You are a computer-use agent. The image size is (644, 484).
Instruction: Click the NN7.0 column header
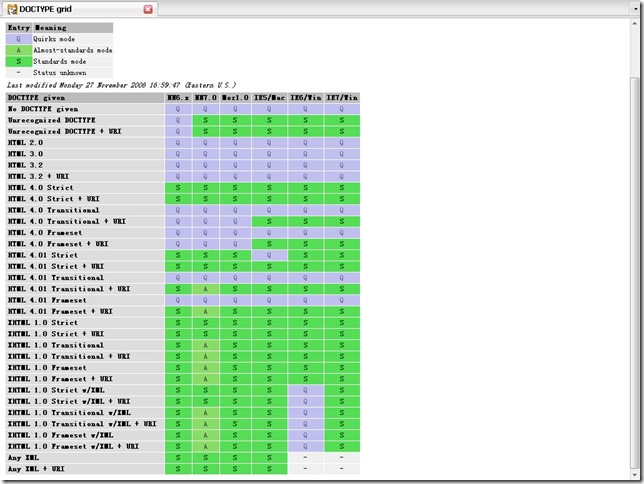pyautogui.click(x=205, y=98)
